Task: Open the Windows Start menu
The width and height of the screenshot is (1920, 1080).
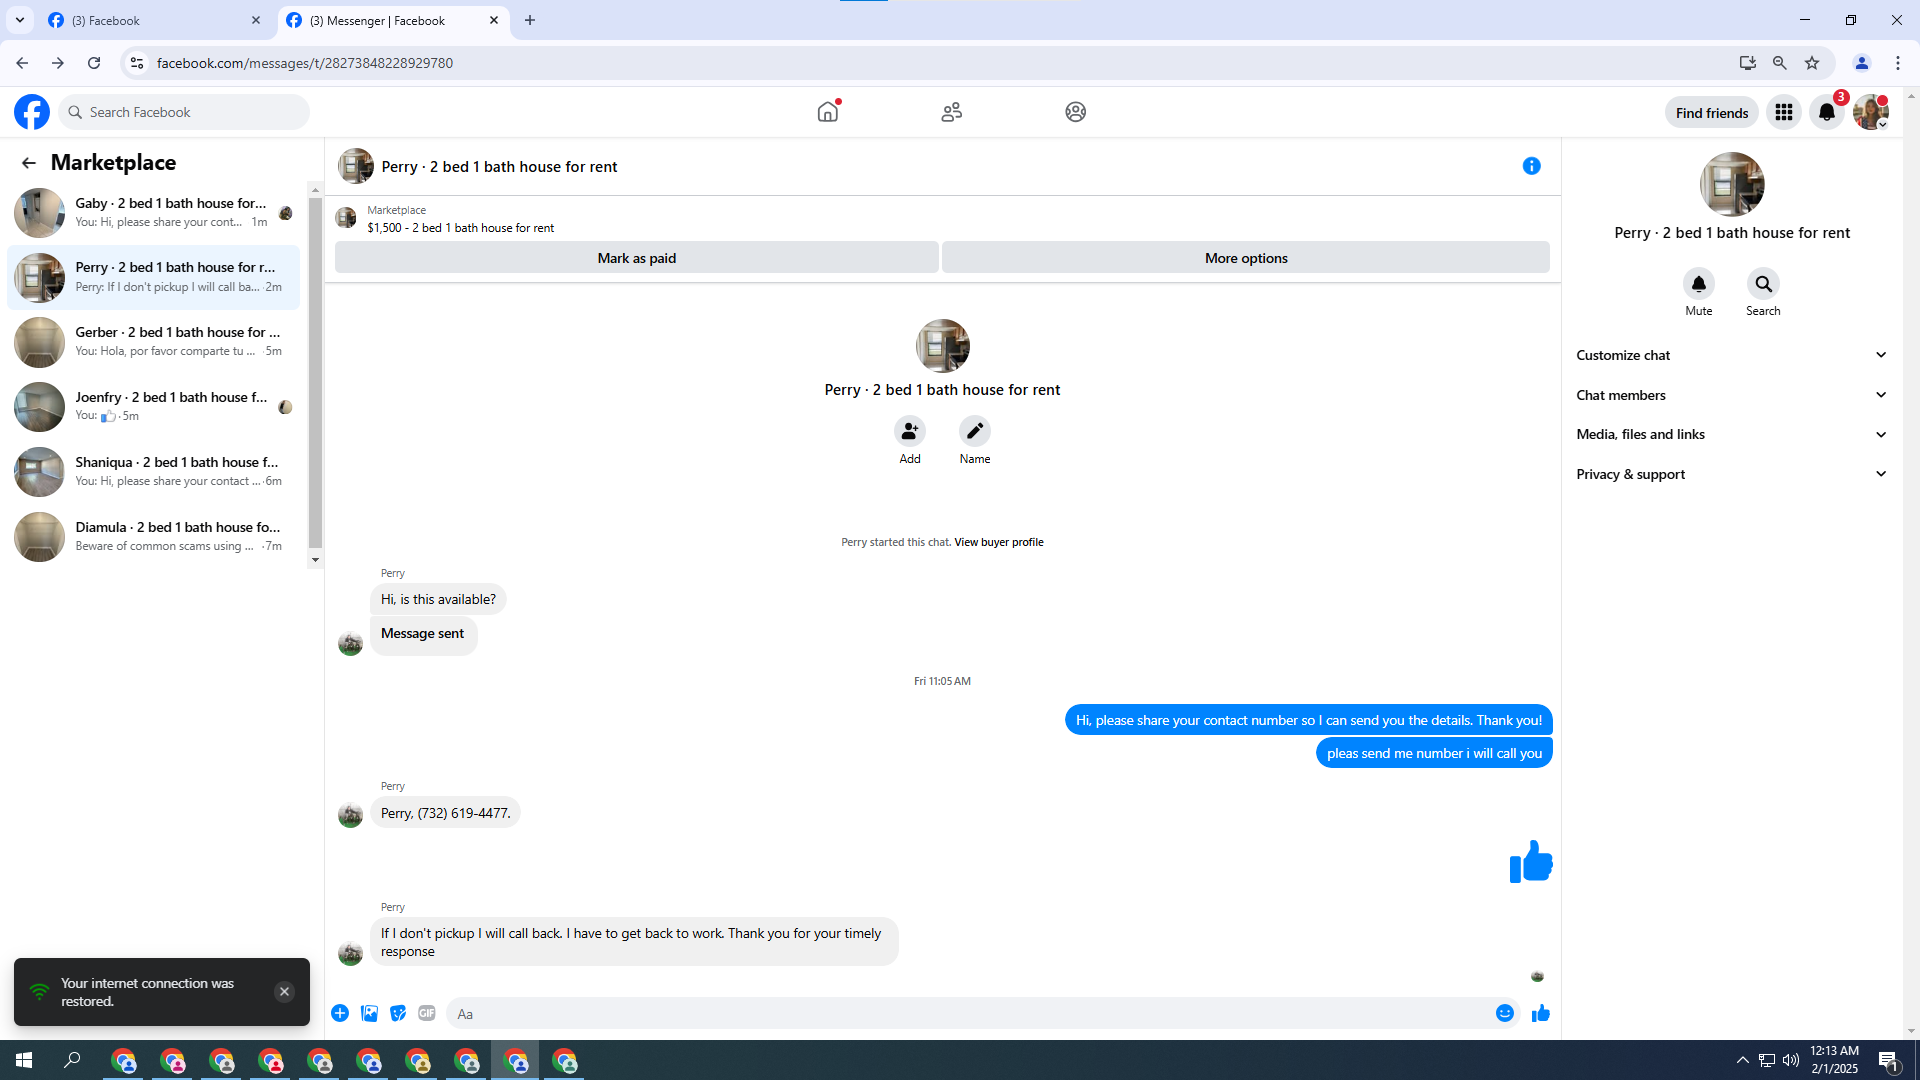Action: [x=24, y=1060]
